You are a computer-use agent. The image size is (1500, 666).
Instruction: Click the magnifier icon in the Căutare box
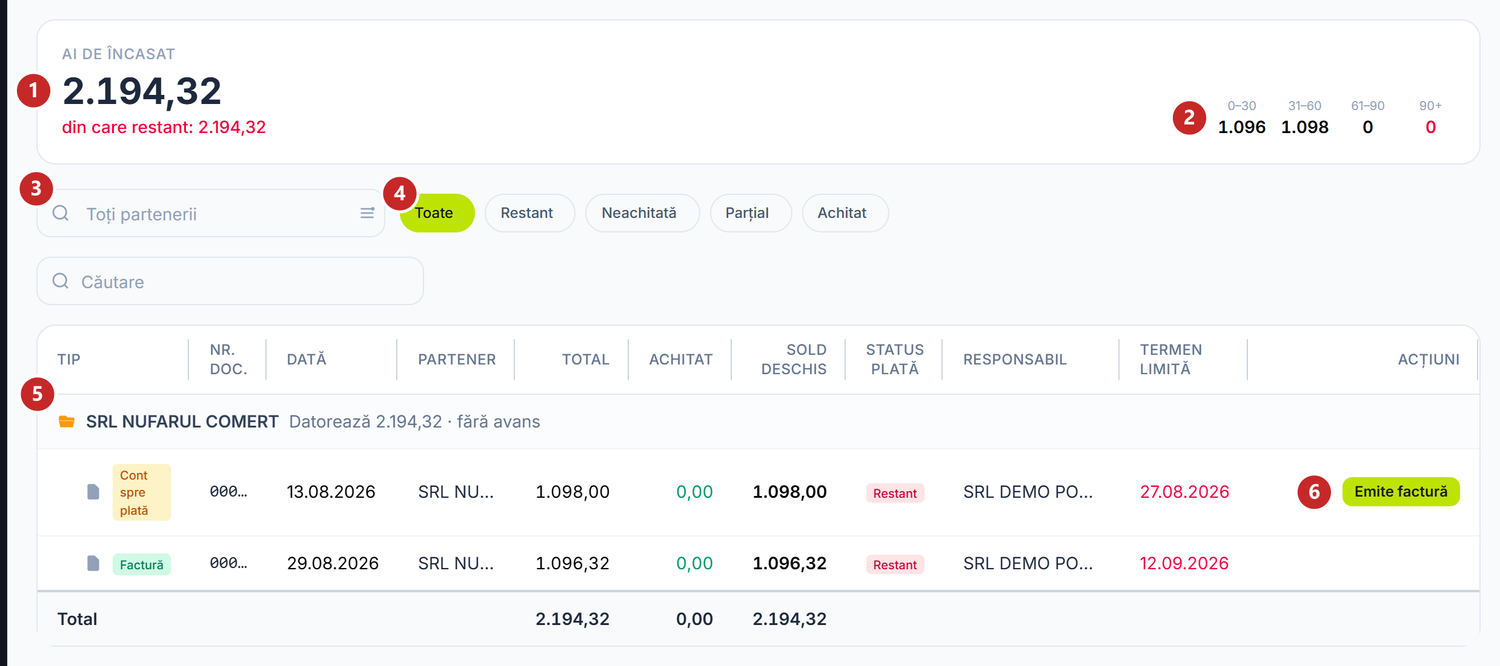pos(61,281)
